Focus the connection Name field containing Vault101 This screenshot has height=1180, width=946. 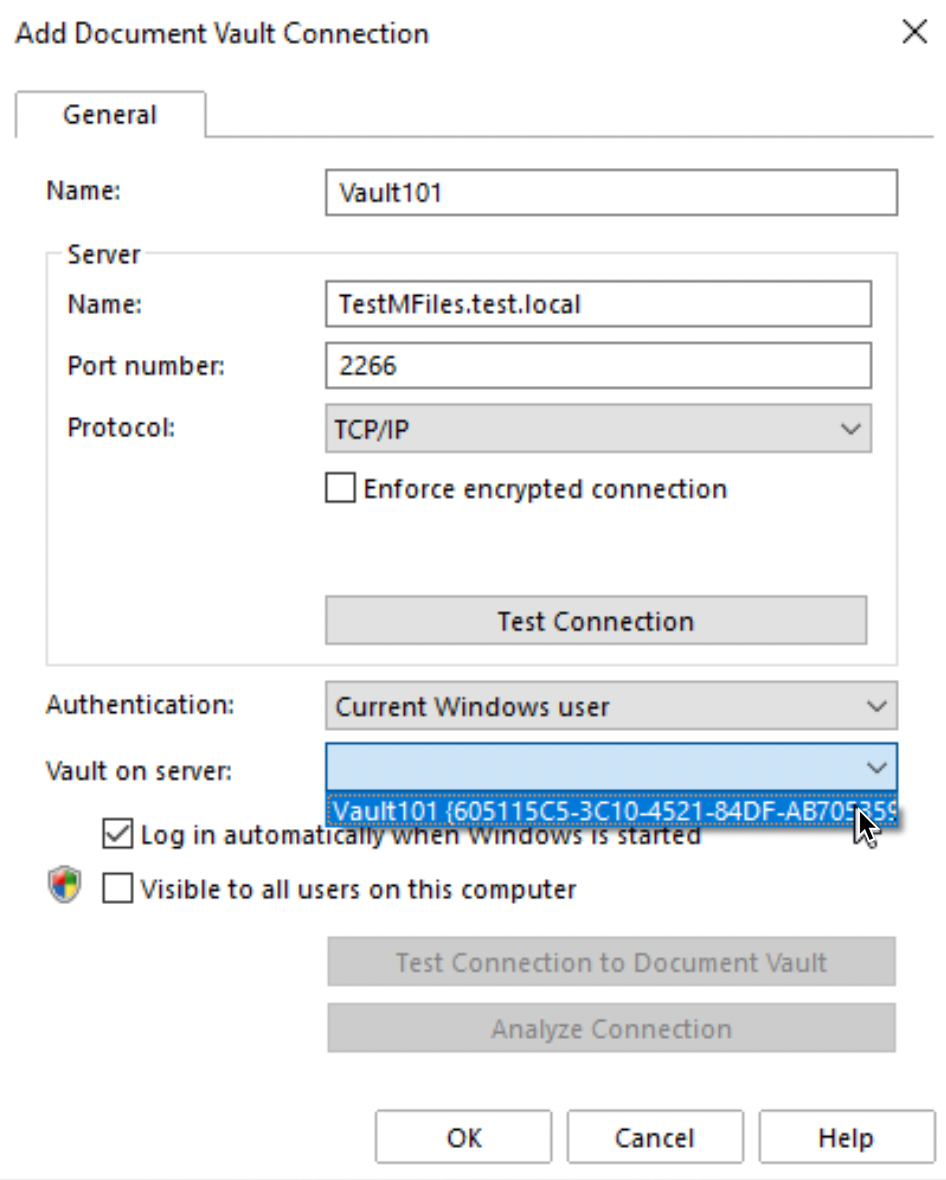pos(611,193)
